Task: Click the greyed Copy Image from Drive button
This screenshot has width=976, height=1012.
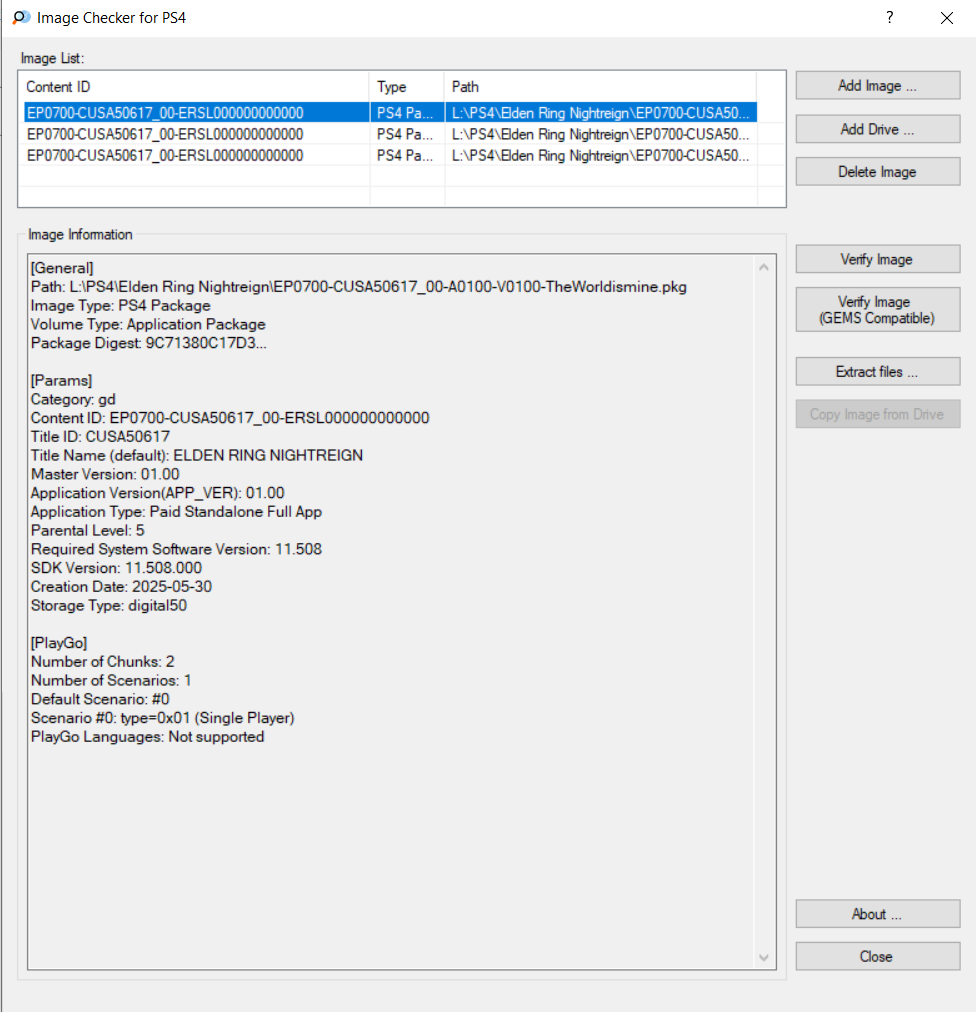Action: click(877, 414)
